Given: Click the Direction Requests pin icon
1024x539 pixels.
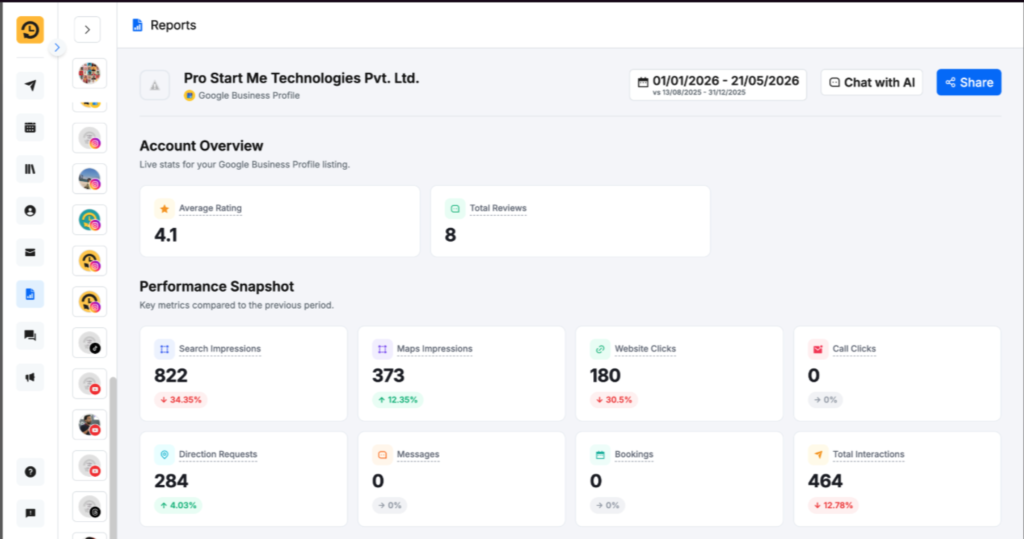Looking at the screenshot, I should coord(165,454).
